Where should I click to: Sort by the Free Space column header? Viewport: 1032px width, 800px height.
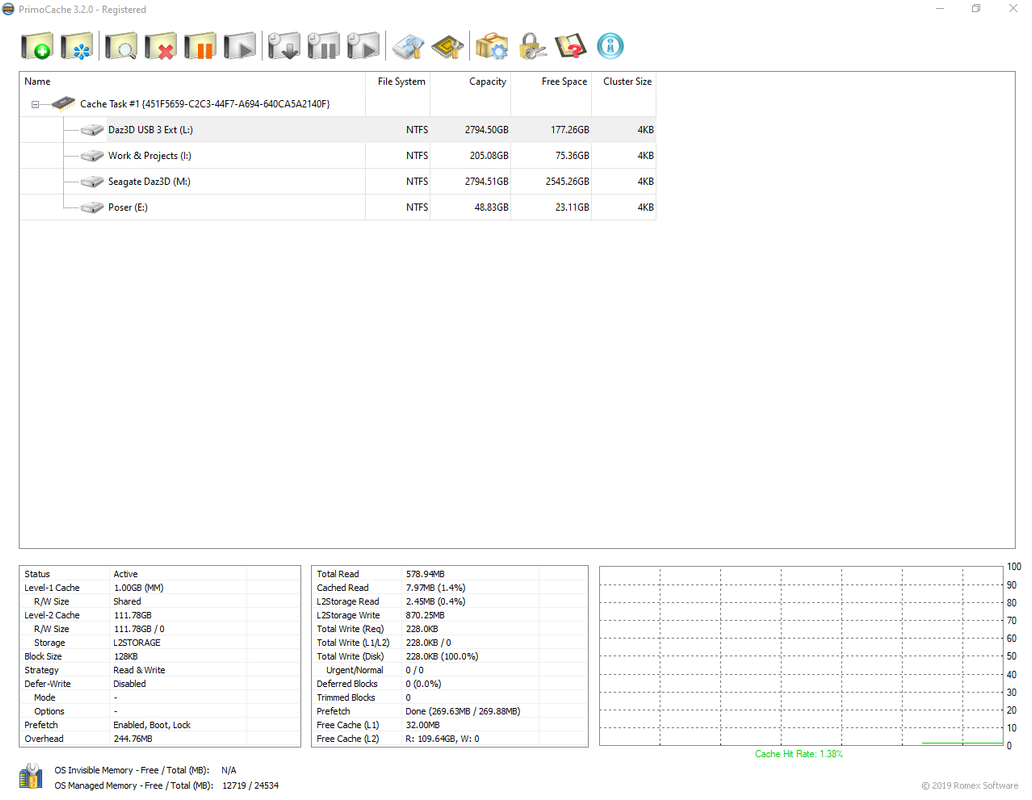tap(551, 82)
